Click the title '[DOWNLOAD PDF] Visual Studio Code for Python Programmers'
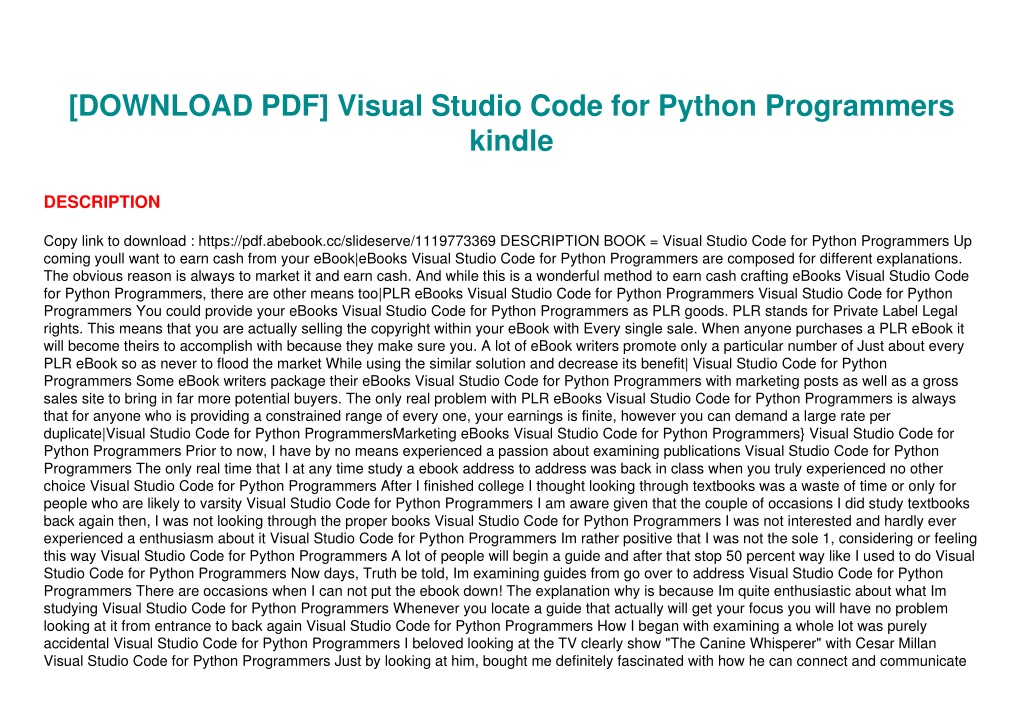The height and width of the screenshot is (723, 1024). 511,106
